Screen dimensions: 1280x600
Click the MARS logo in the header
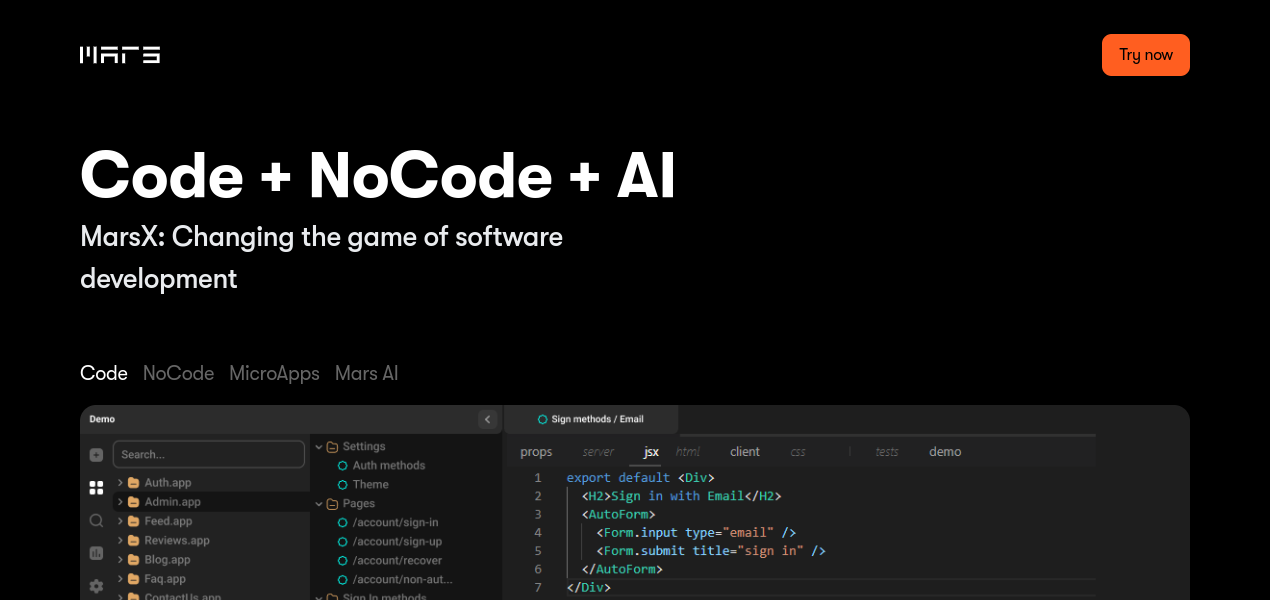[120, 55]
